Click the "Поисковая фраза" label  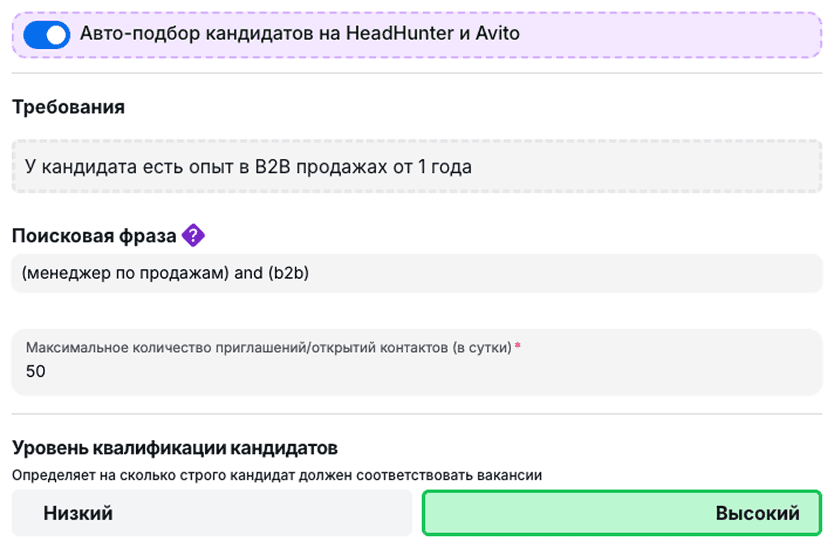tap(94, 236)
